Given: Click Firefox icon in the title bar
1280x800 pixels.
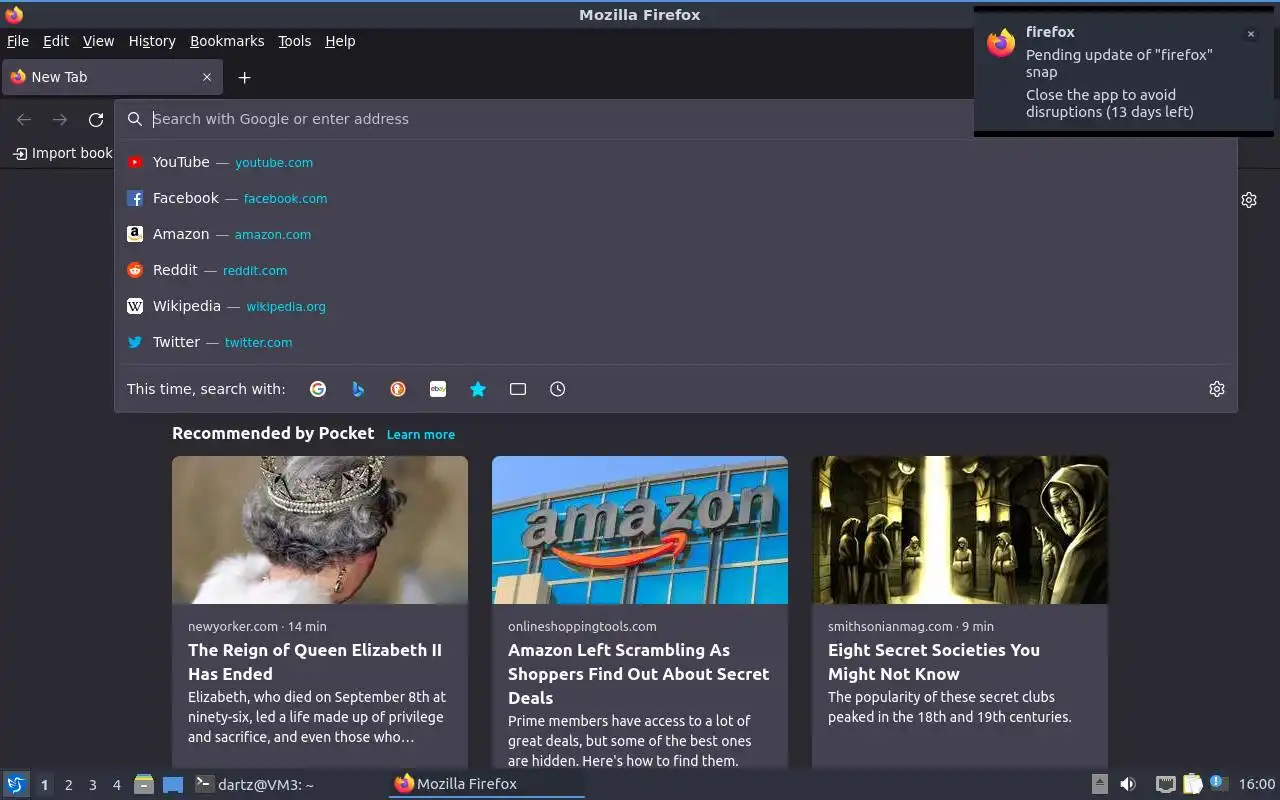Looking at the screenshot, I should 14,14.
